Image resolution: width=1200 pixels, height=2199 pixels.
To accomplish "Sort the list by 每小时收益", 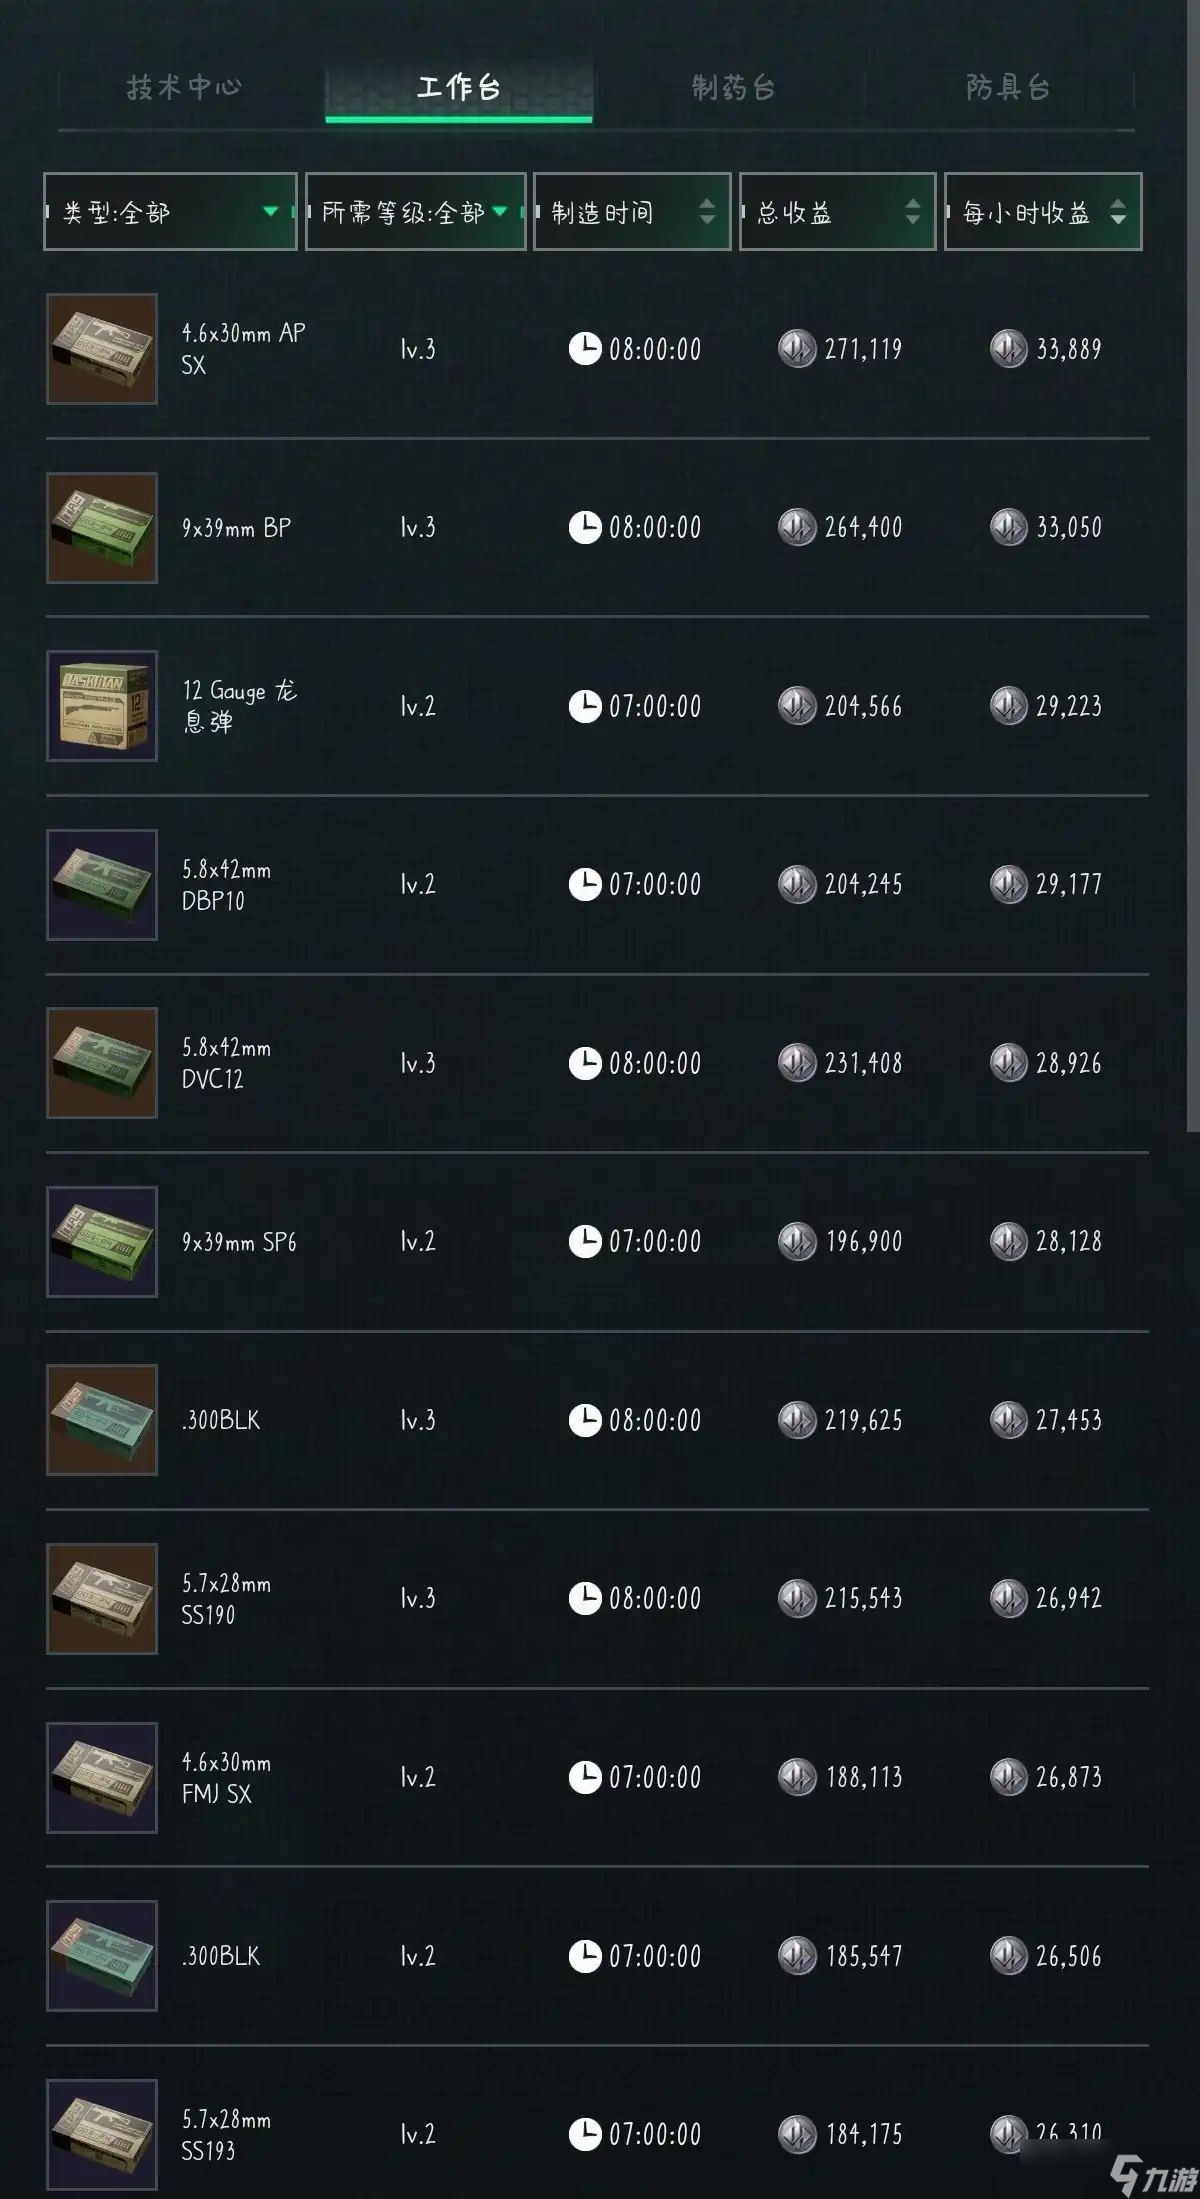I will pos(1043,212).
